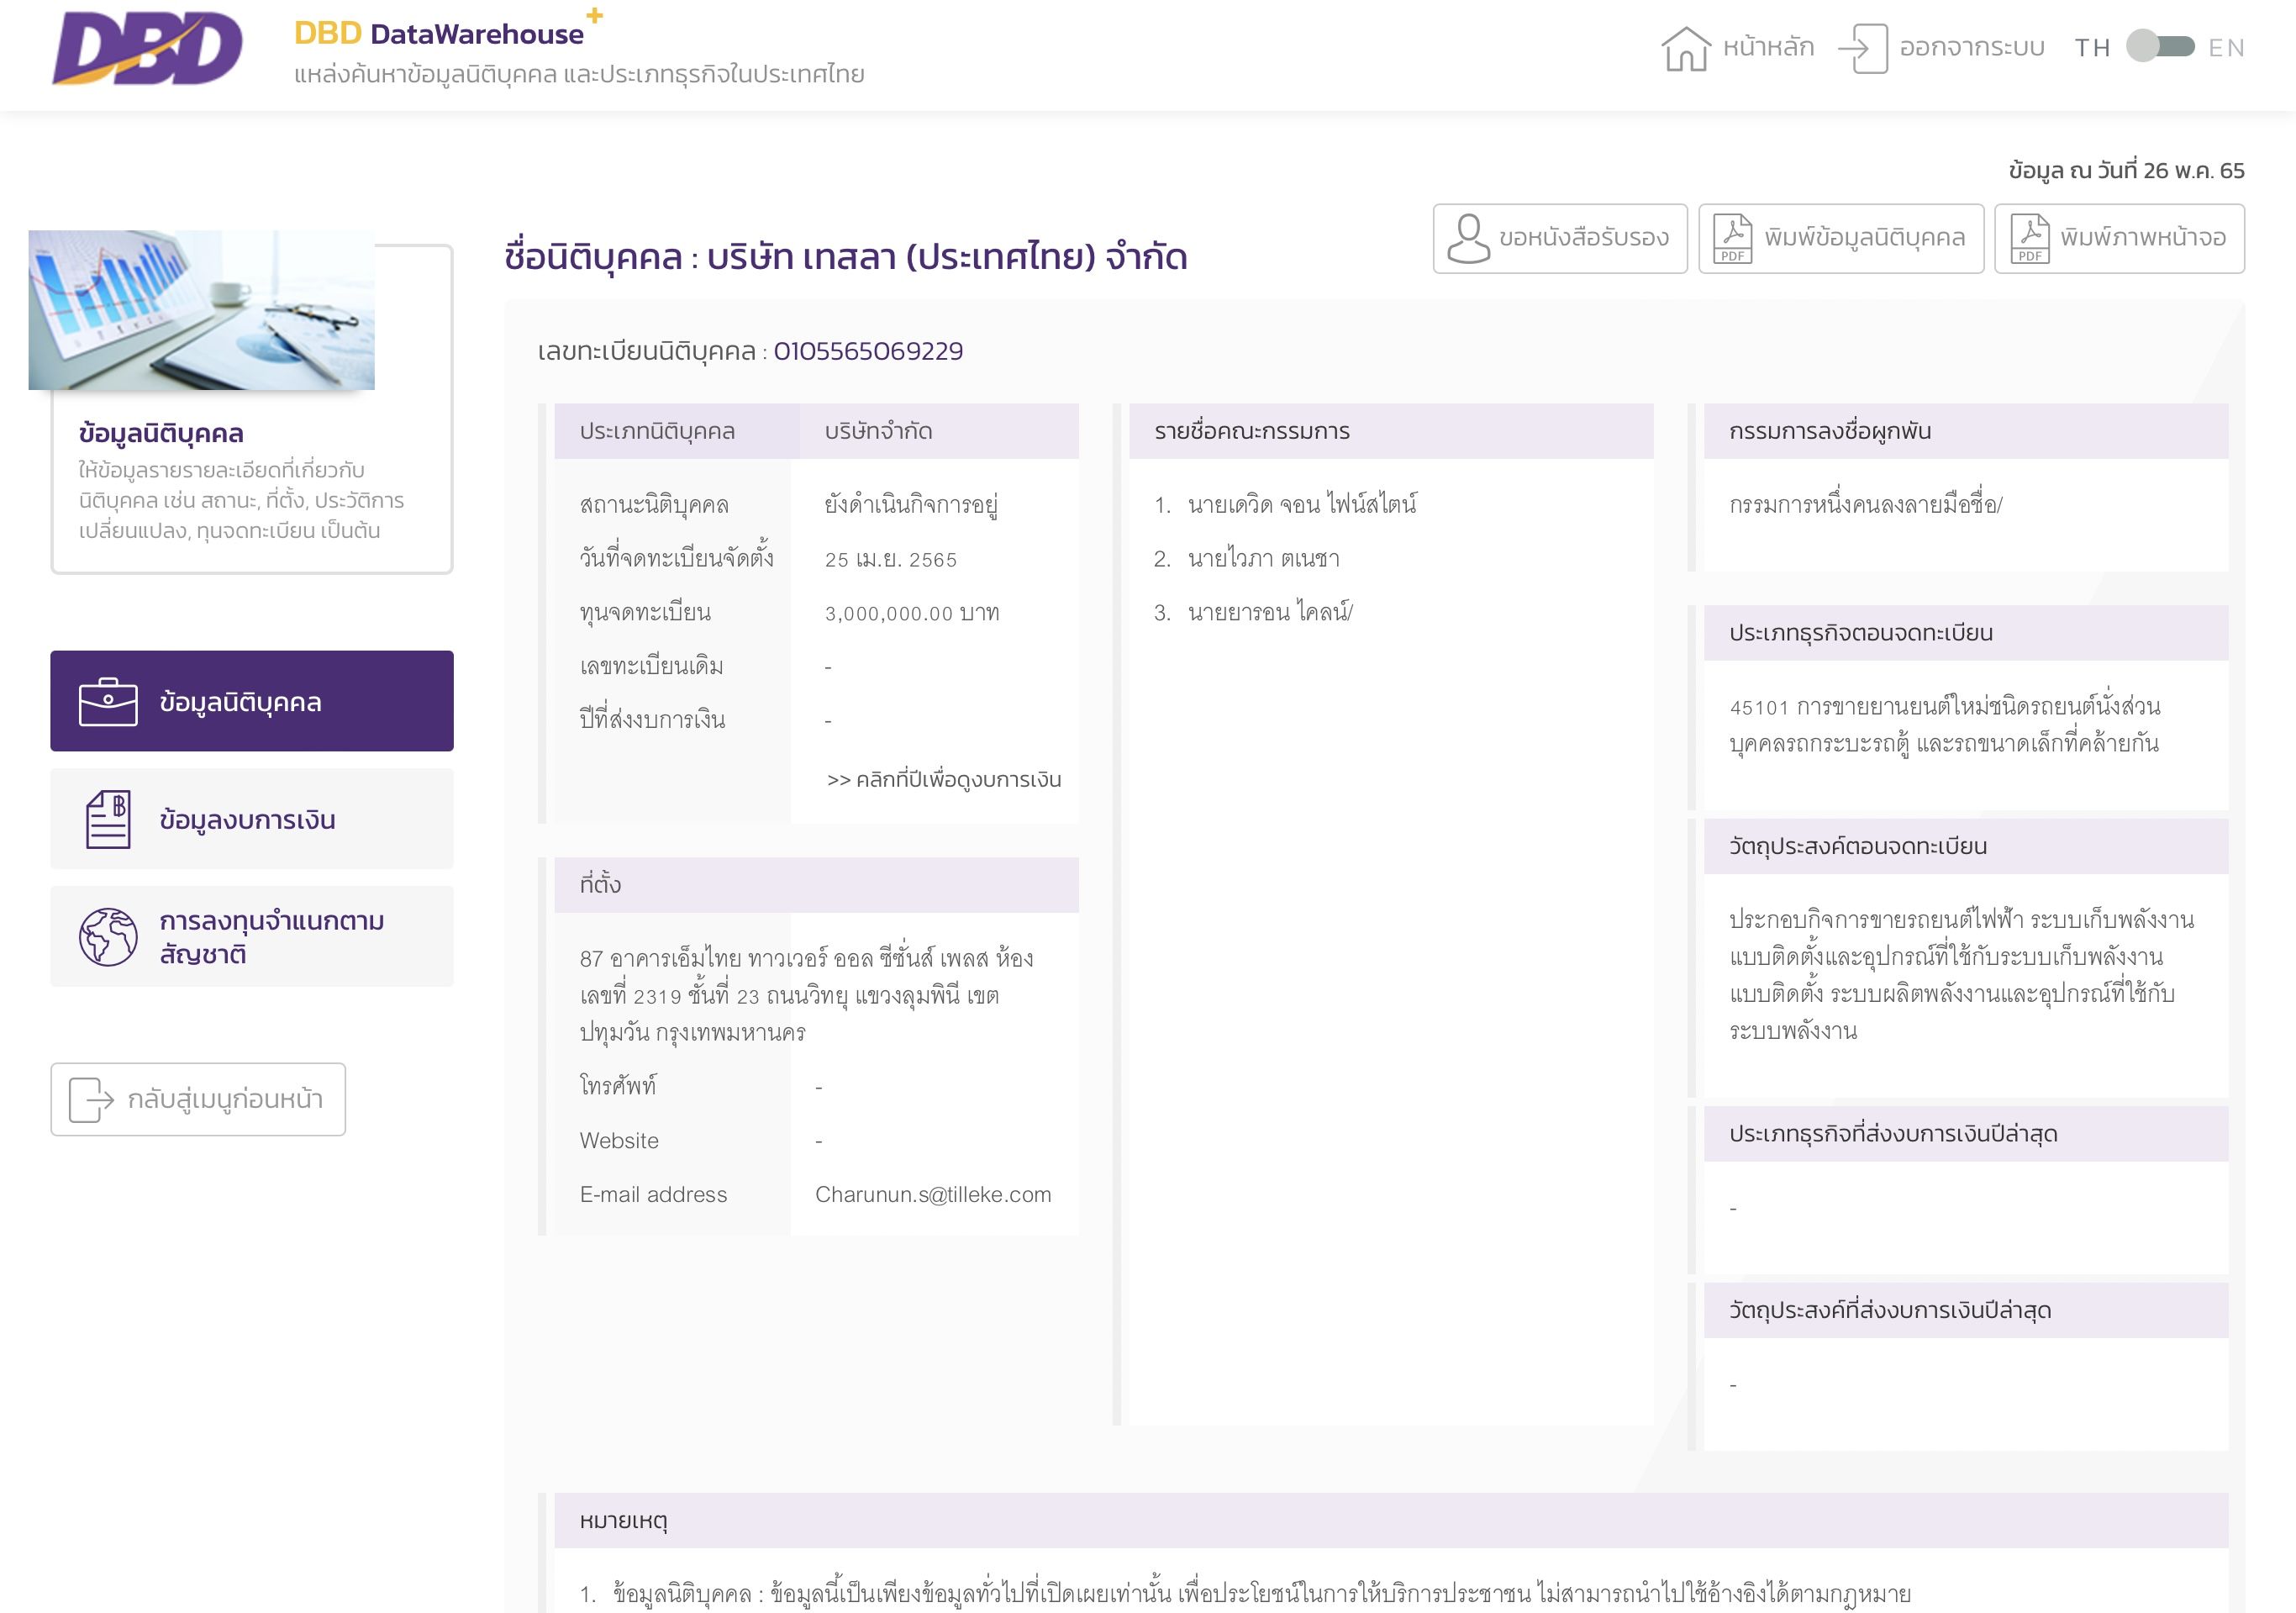Click director name นายยารอน ไคลน์/

pos(1270,612)
